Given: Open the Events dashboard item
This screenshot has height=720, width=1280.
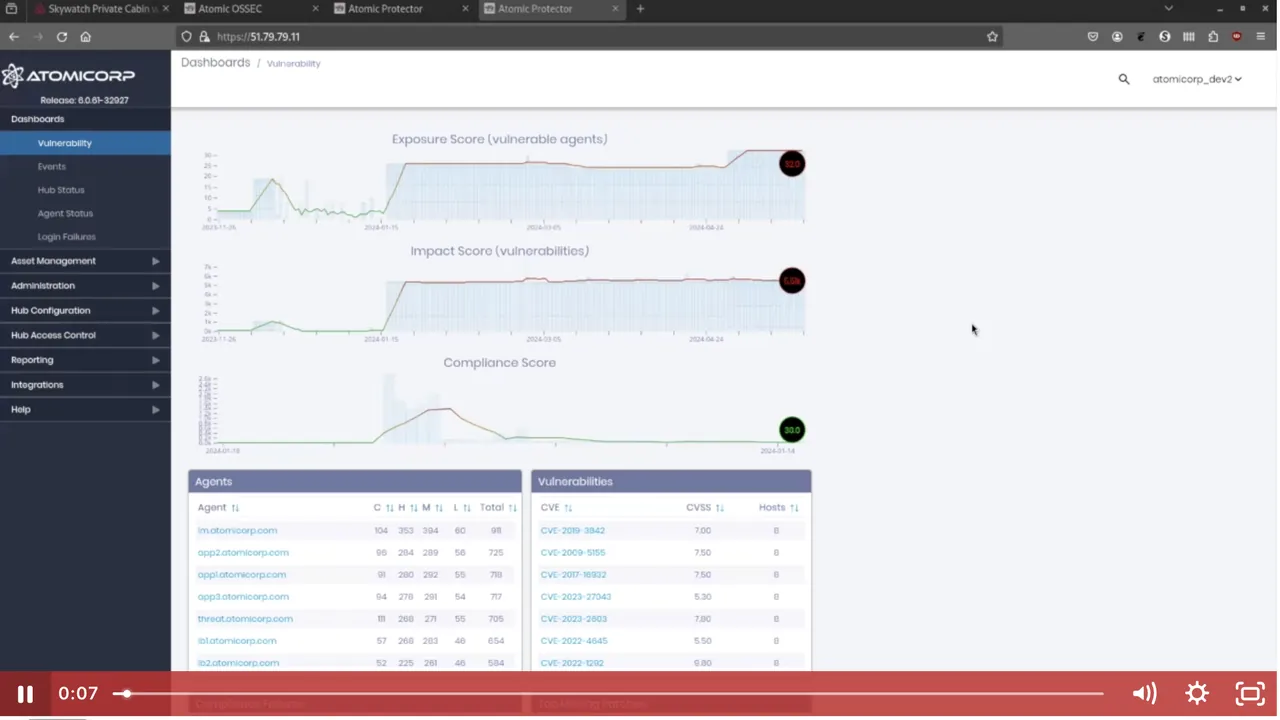Looking at the screenshot, I should pos(52,167).
